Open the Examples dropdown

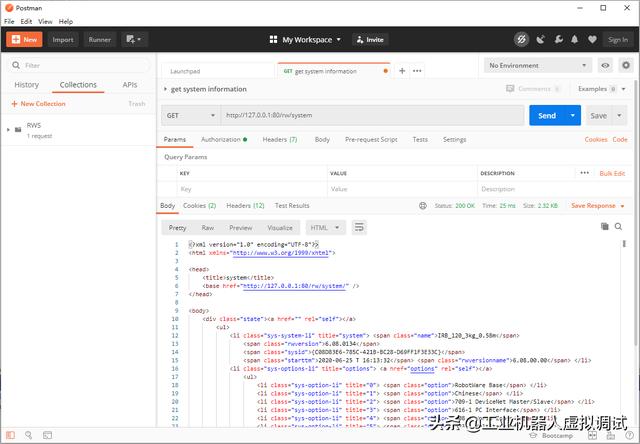click(601, 89)
